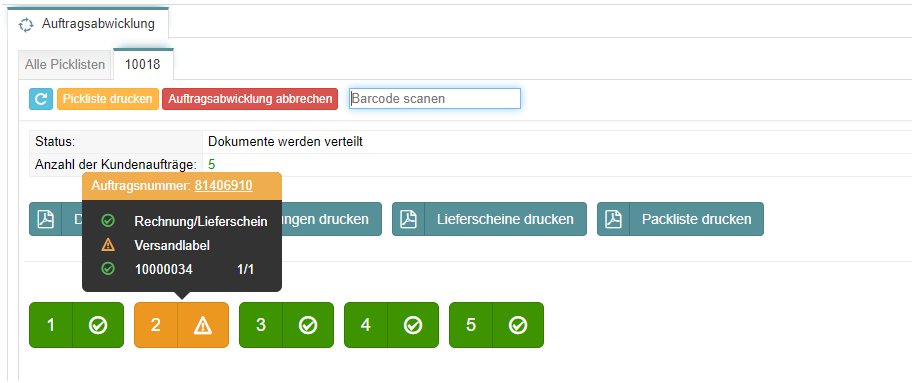Click 'Versandlabel' text in tooltip
Screen dimensions: 914x383
pos(172,245)
